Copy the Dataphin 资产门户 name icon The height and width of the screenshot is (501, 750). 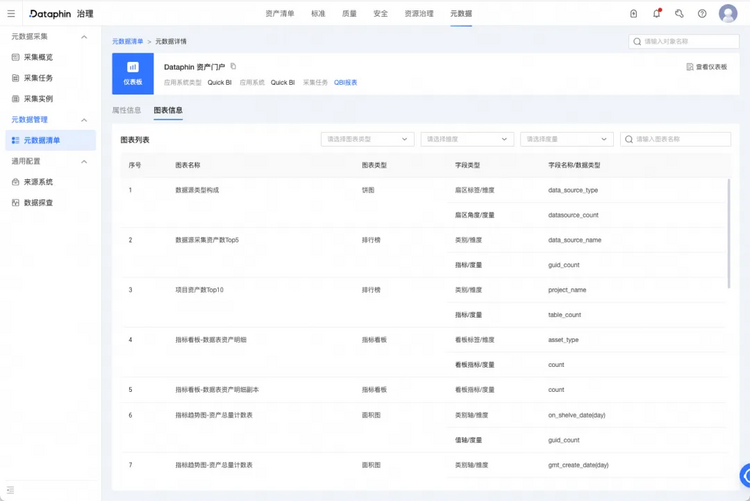[233, 67]
